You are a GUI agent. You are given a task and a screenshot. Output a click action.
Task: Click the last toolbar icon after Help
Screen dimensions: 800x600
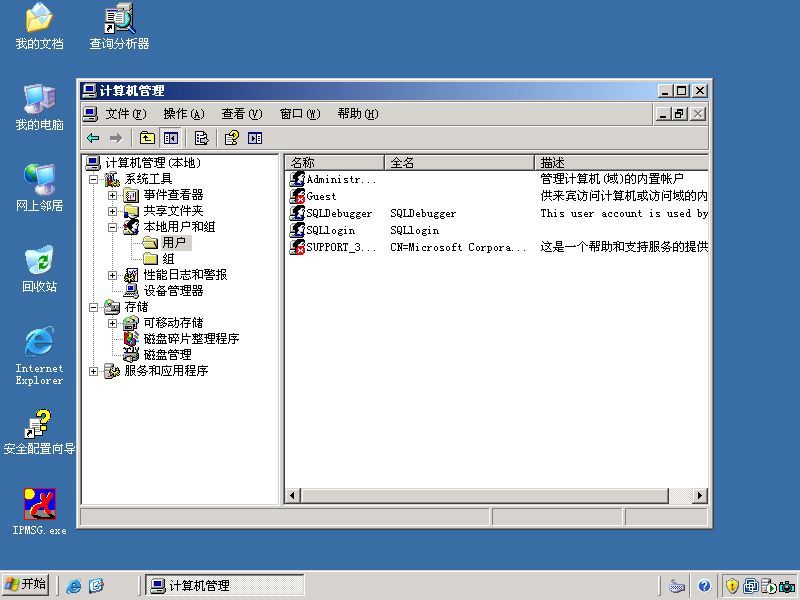tap(255, 138)
